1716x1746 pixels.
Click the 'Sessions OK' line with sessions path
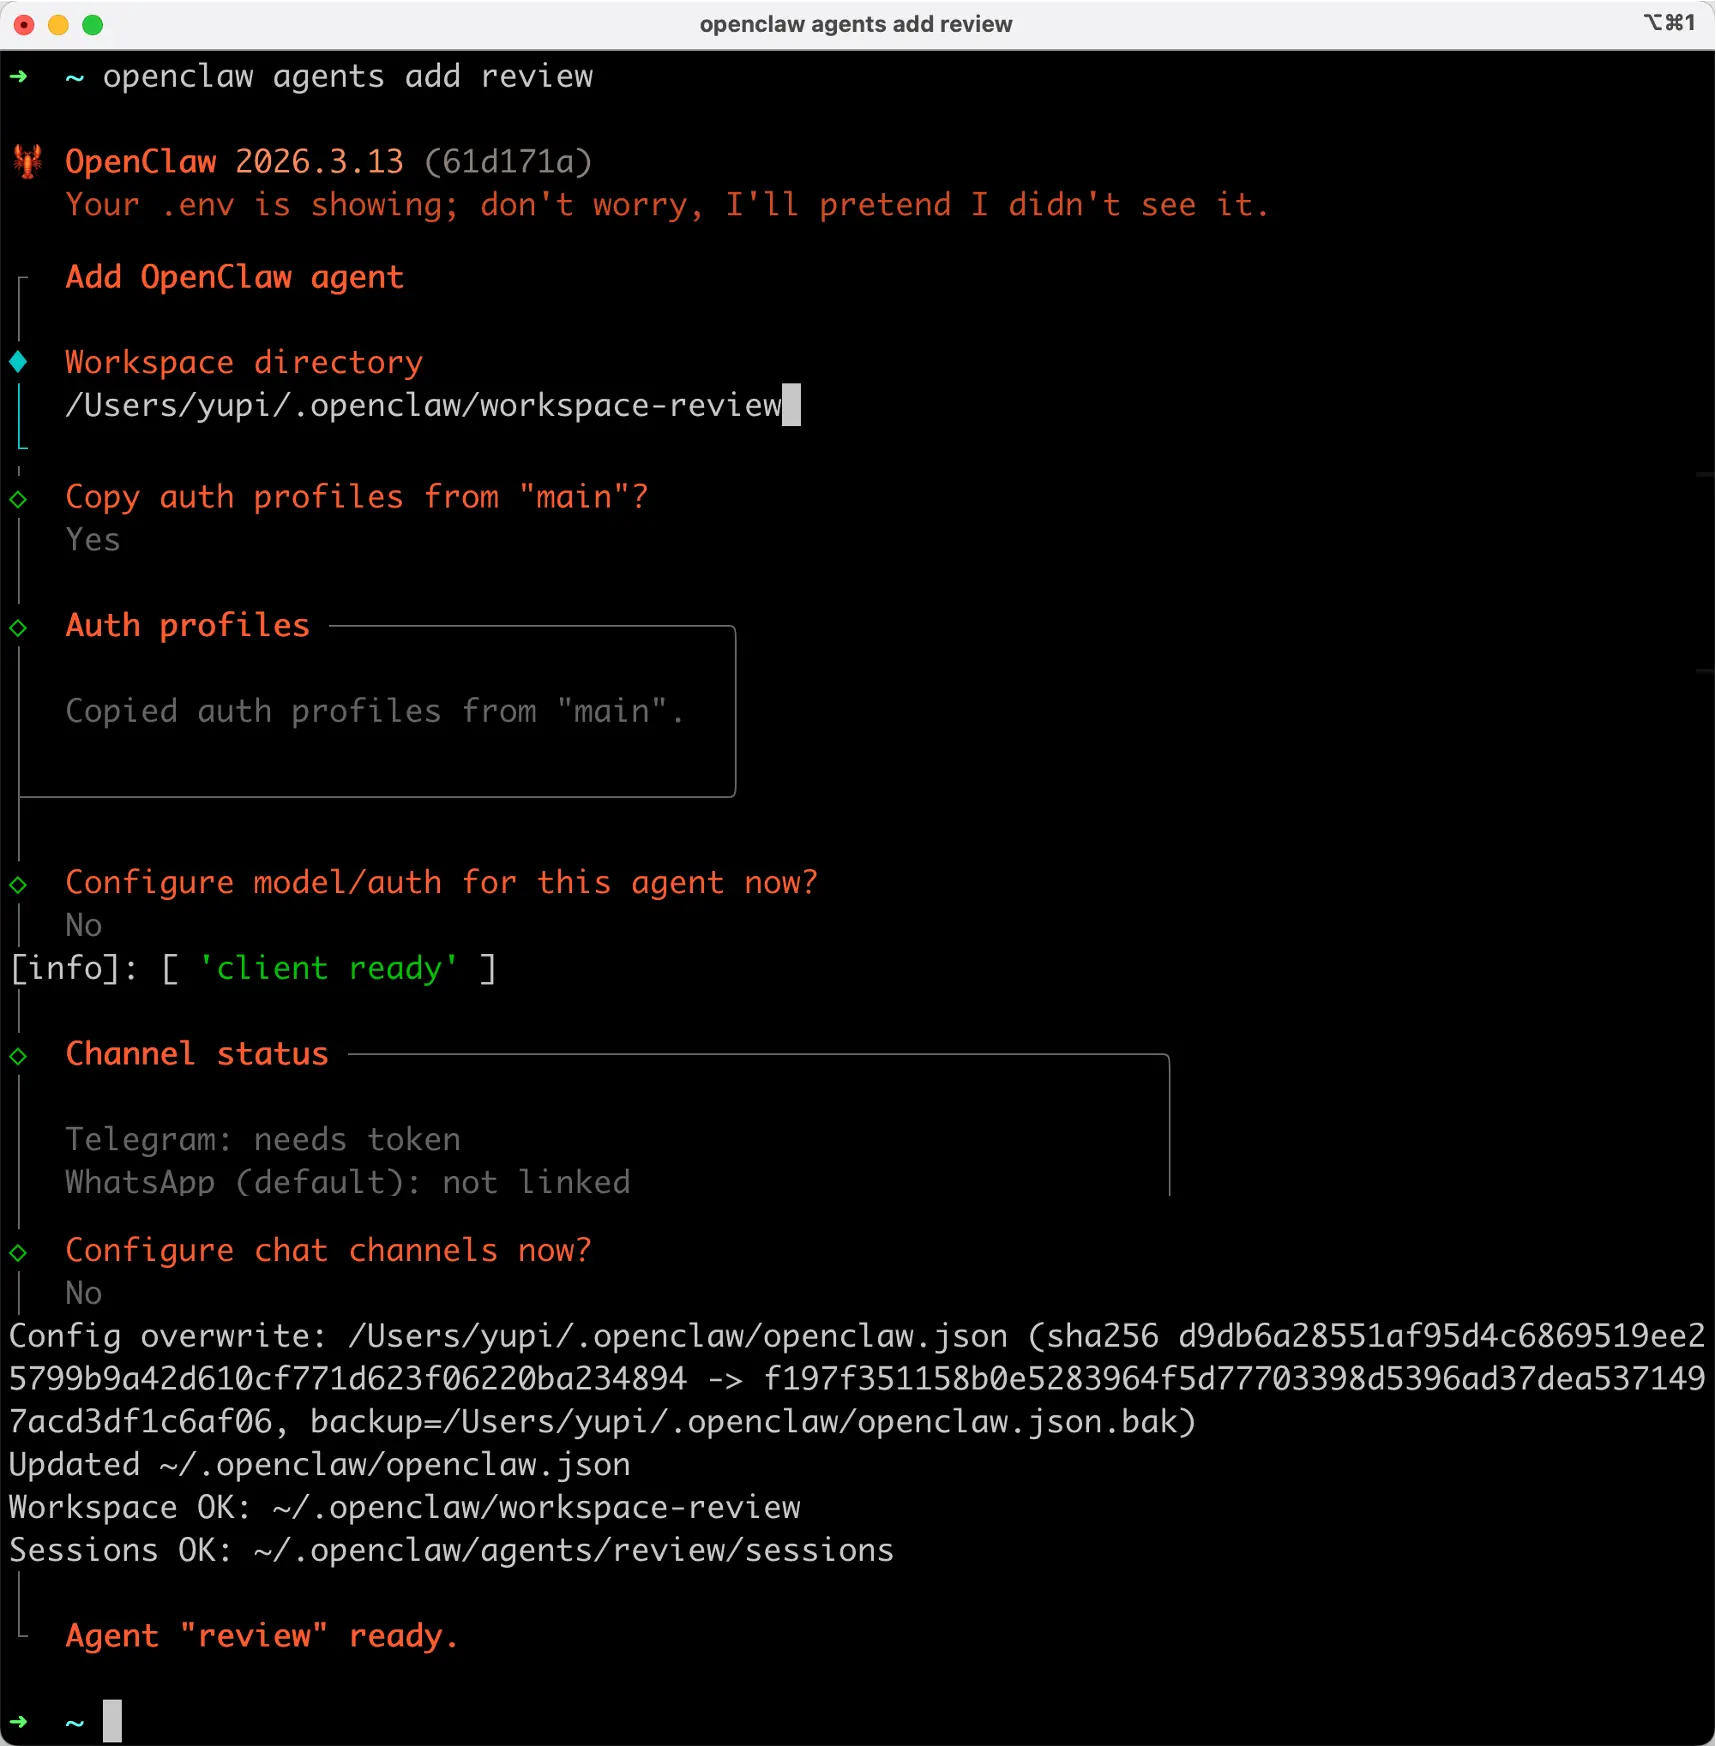(x=451, y=1551)
